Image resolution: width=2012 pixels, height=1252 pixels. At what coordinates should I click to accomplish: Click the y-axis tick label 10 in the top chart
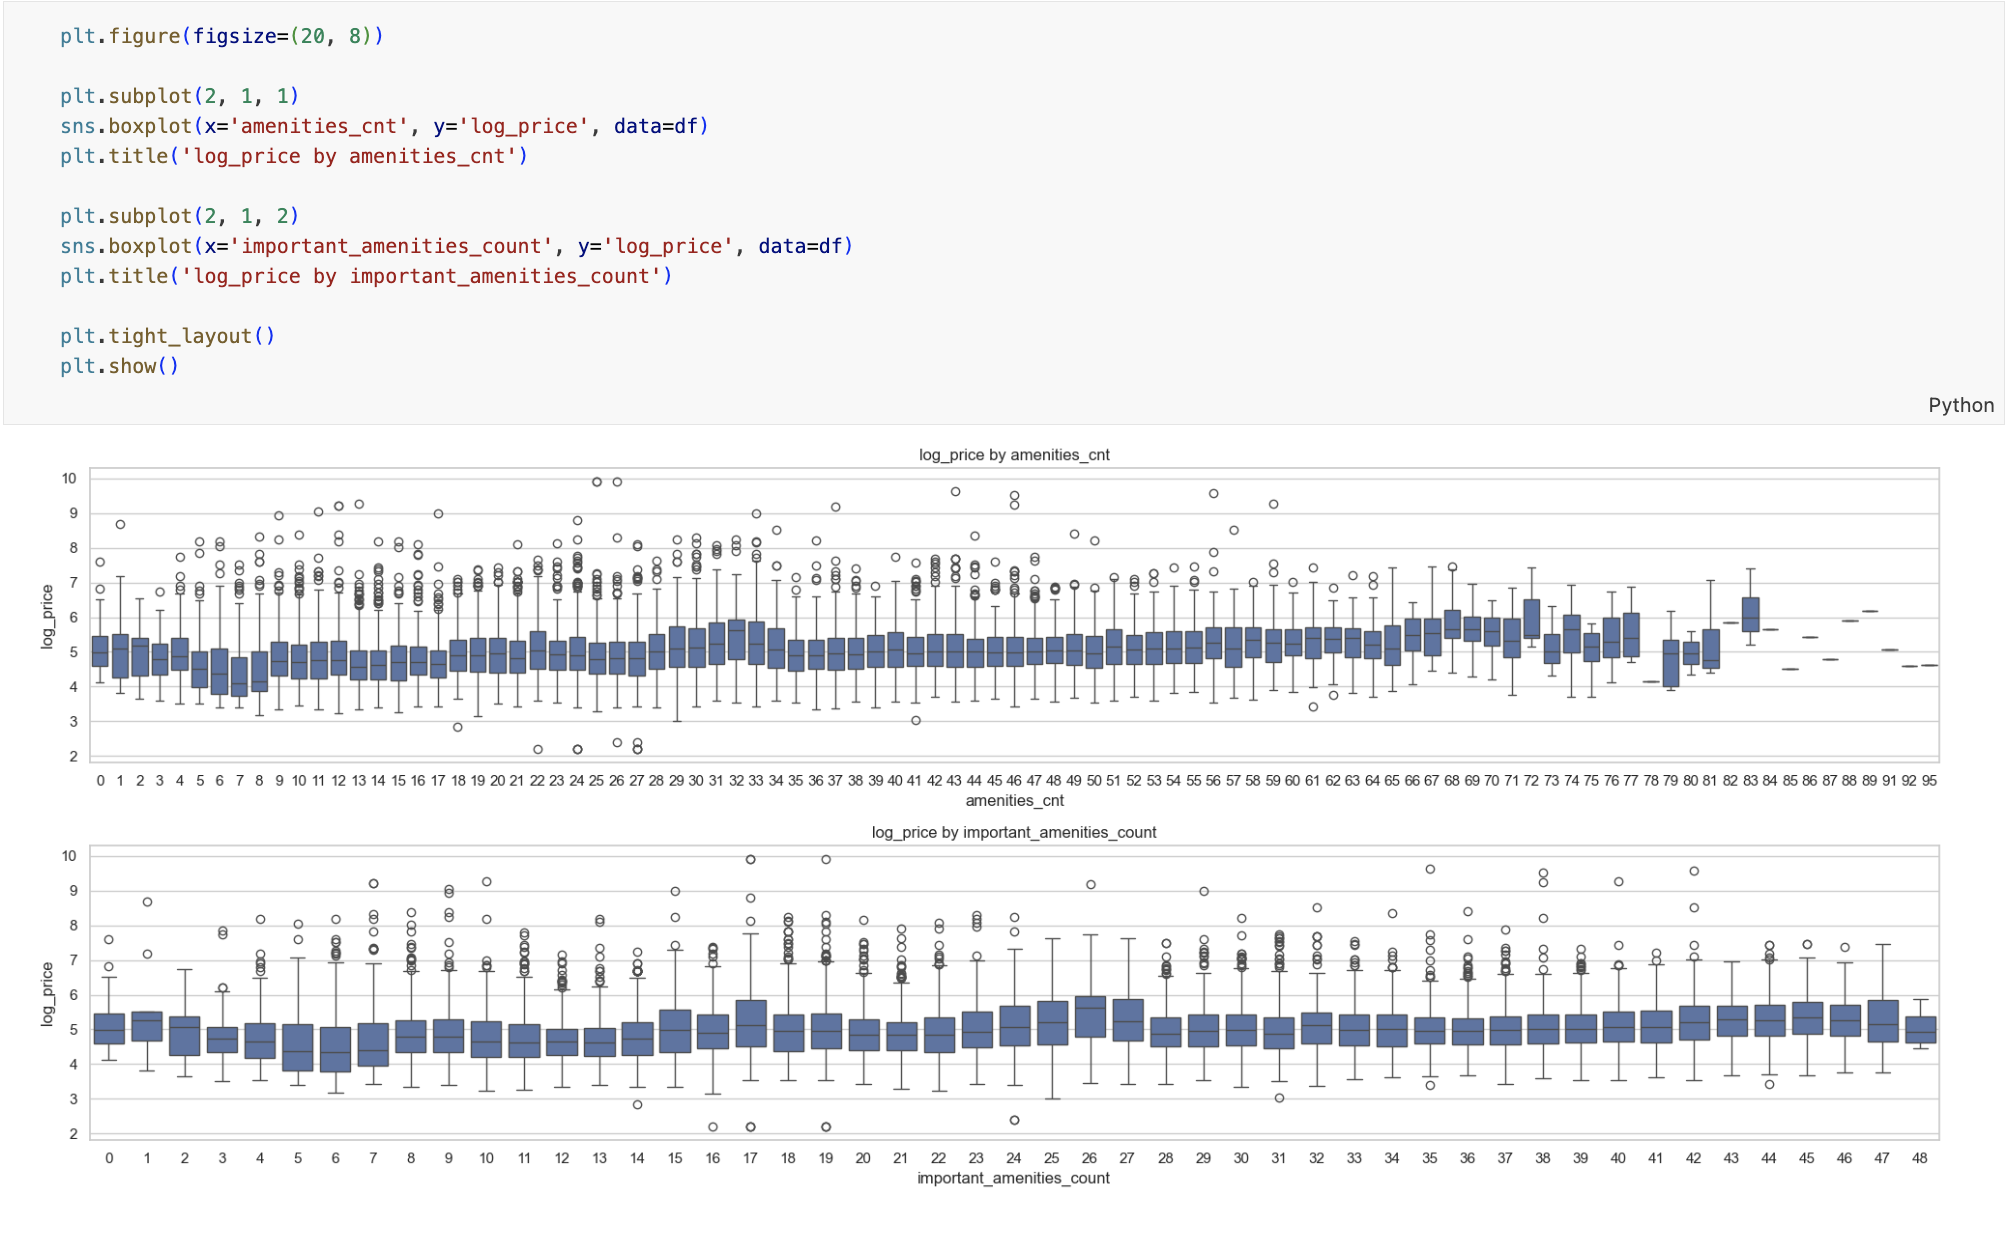(x=69, y=479)
